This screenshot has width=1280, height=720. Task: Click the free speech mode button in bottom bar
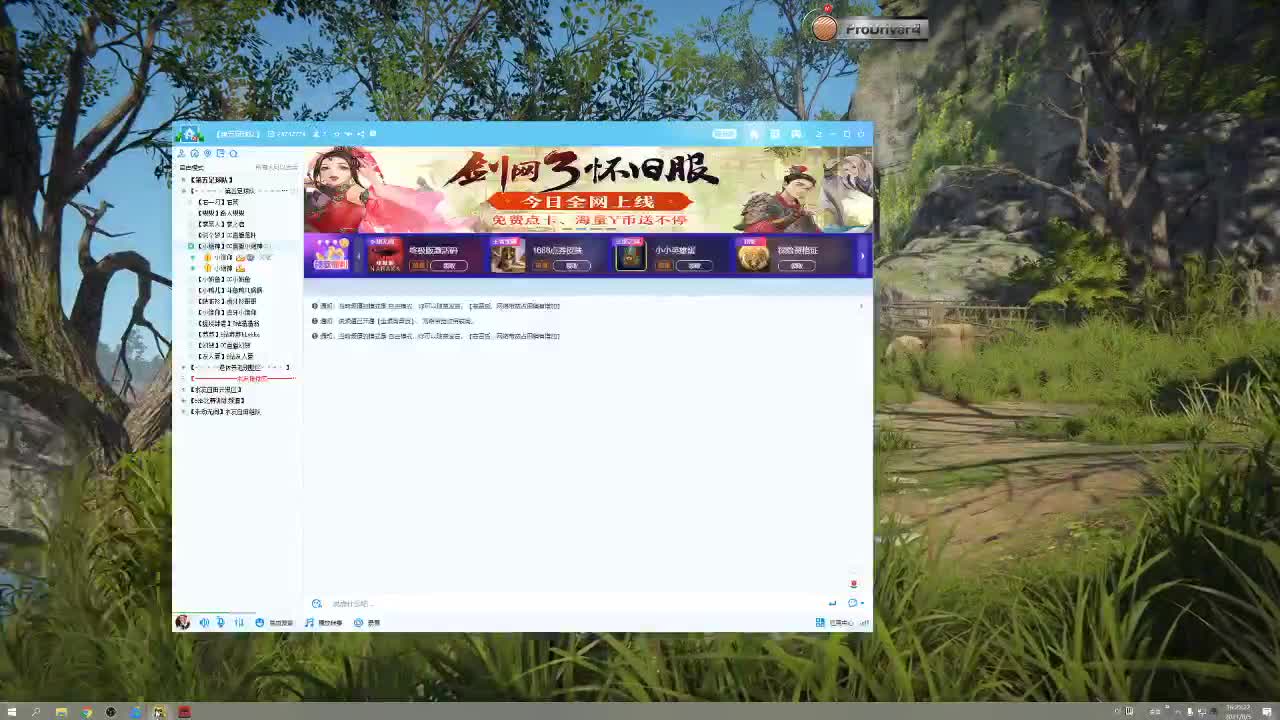click(274, 622)
